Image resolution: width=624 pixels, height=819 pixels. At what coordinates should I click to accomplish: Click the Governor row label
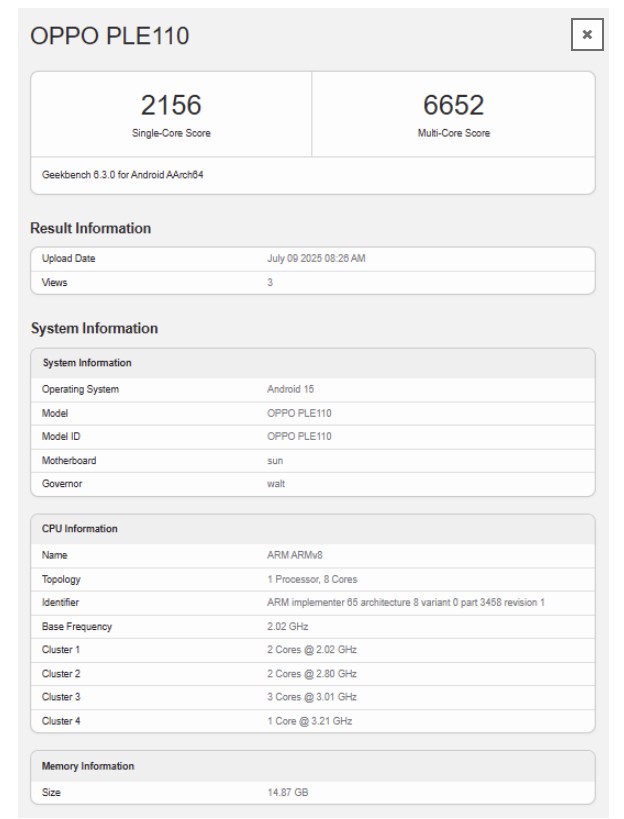coord(62,484)
